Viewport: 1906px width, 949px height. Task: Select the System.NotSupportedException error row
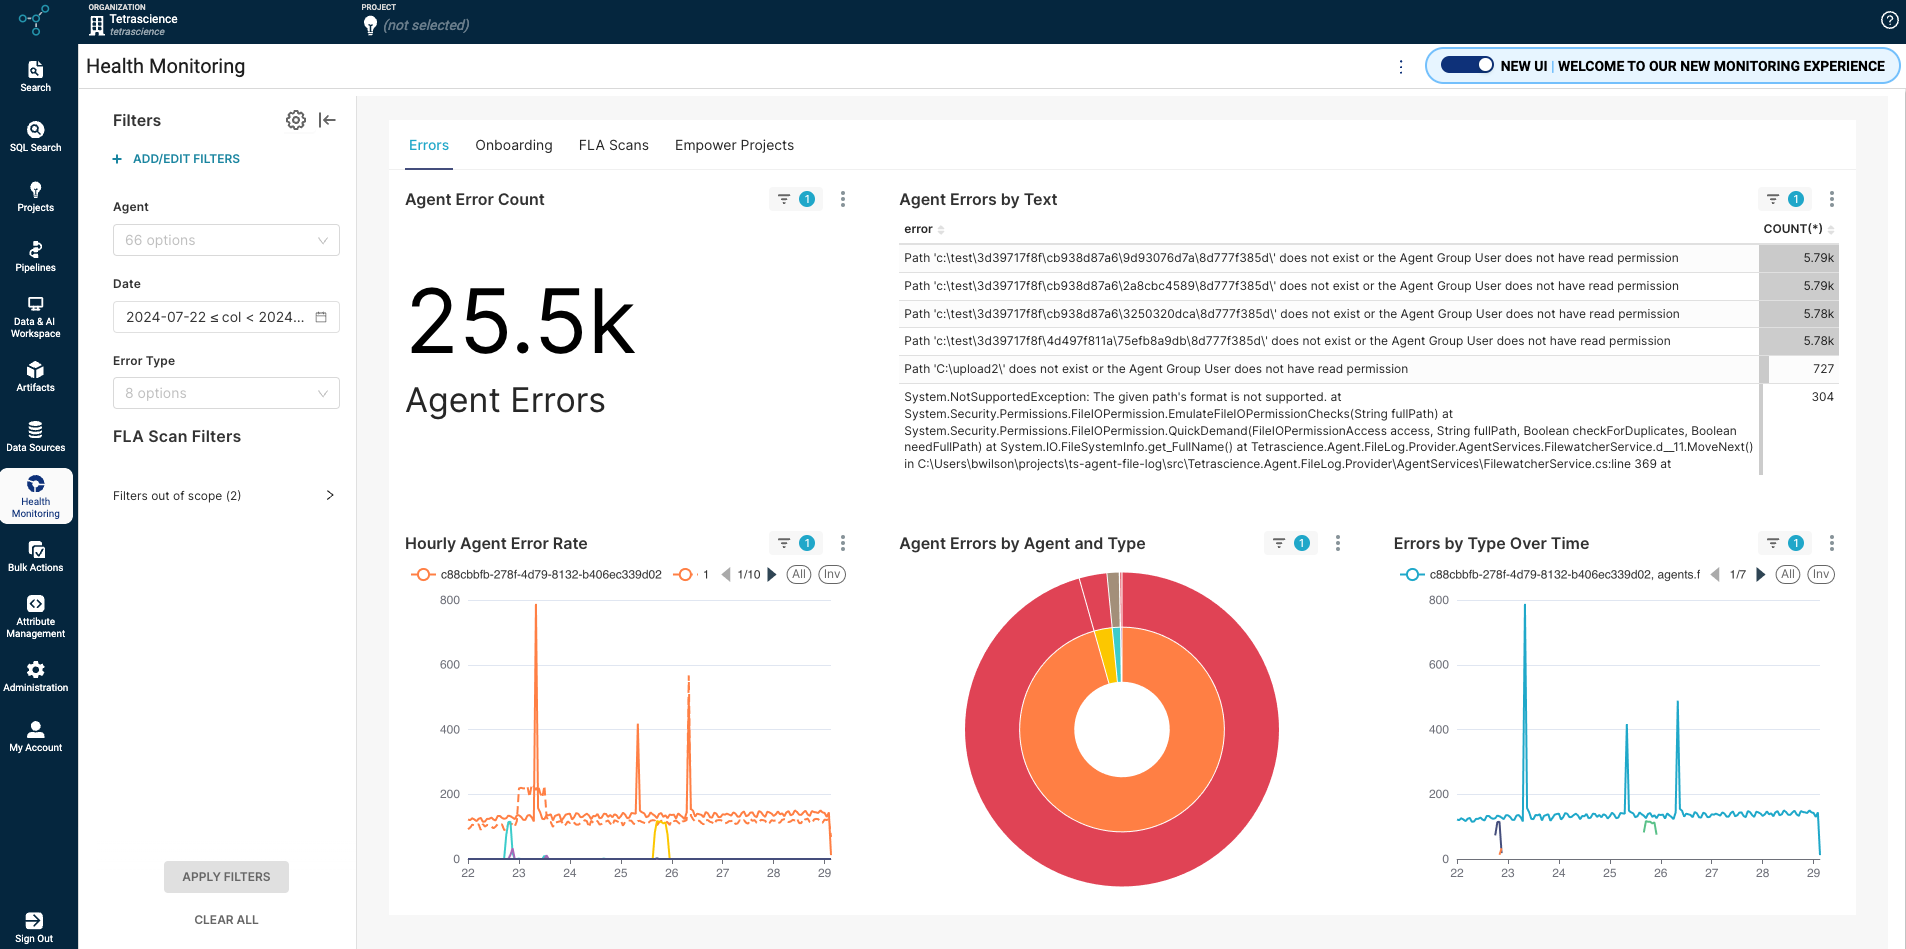[x=1368, y=430]
